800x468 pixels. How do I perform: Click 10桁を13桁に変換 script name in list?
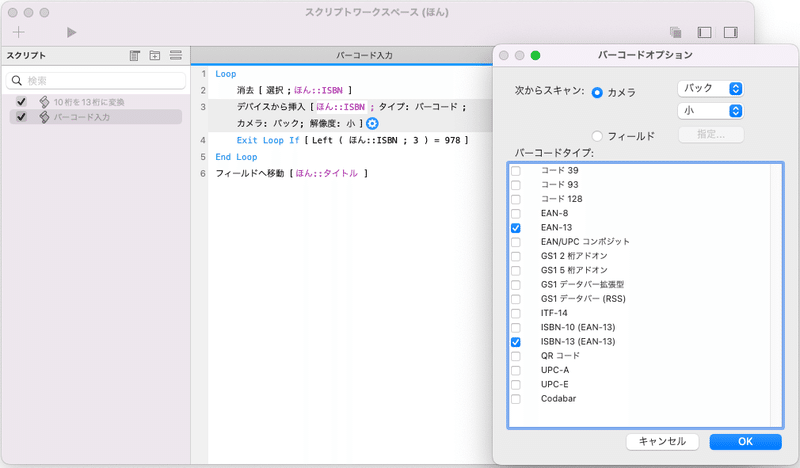pyautogui.click(x=89, y=102)
